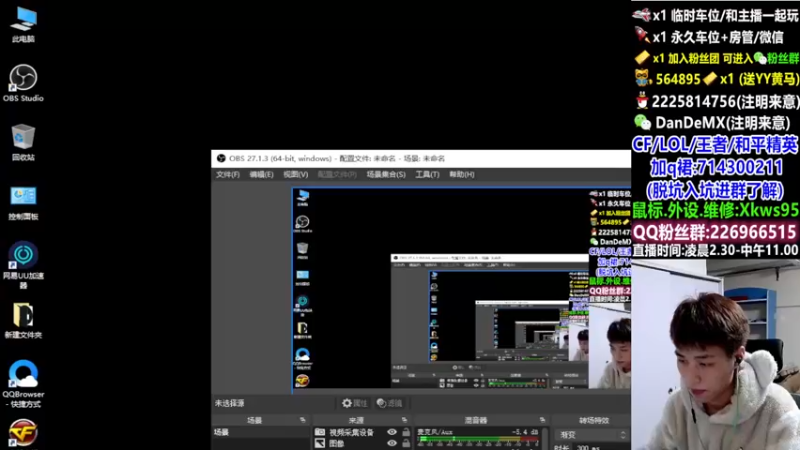Viewport: 800px width, 450px height.
Task: Click the 转场特效 panel header
Action: (591, 420)
